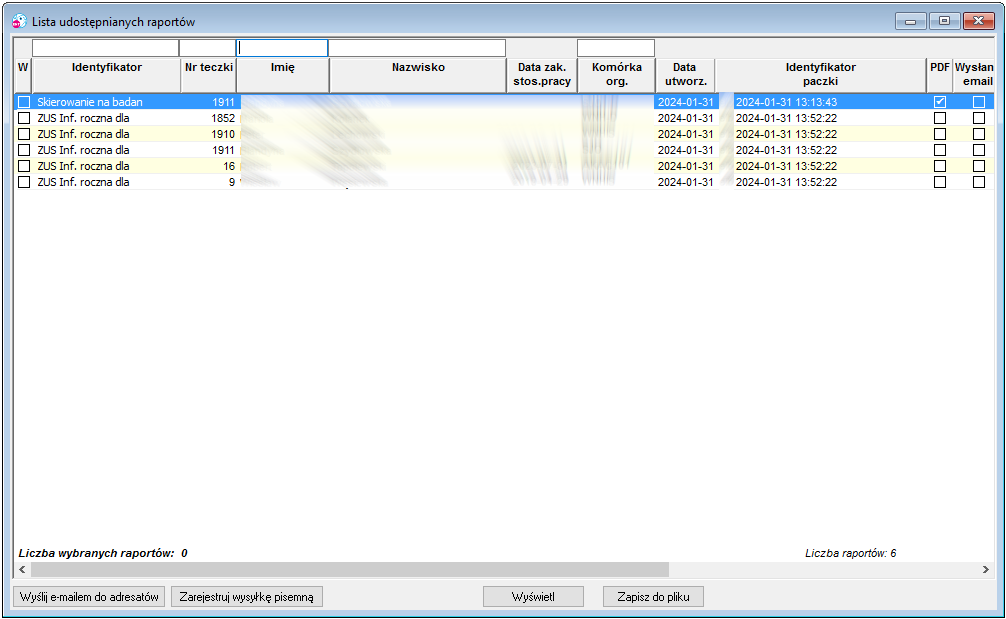Click Zarejestruj wysyłkę pisemną button

click(x=246, y=597)
